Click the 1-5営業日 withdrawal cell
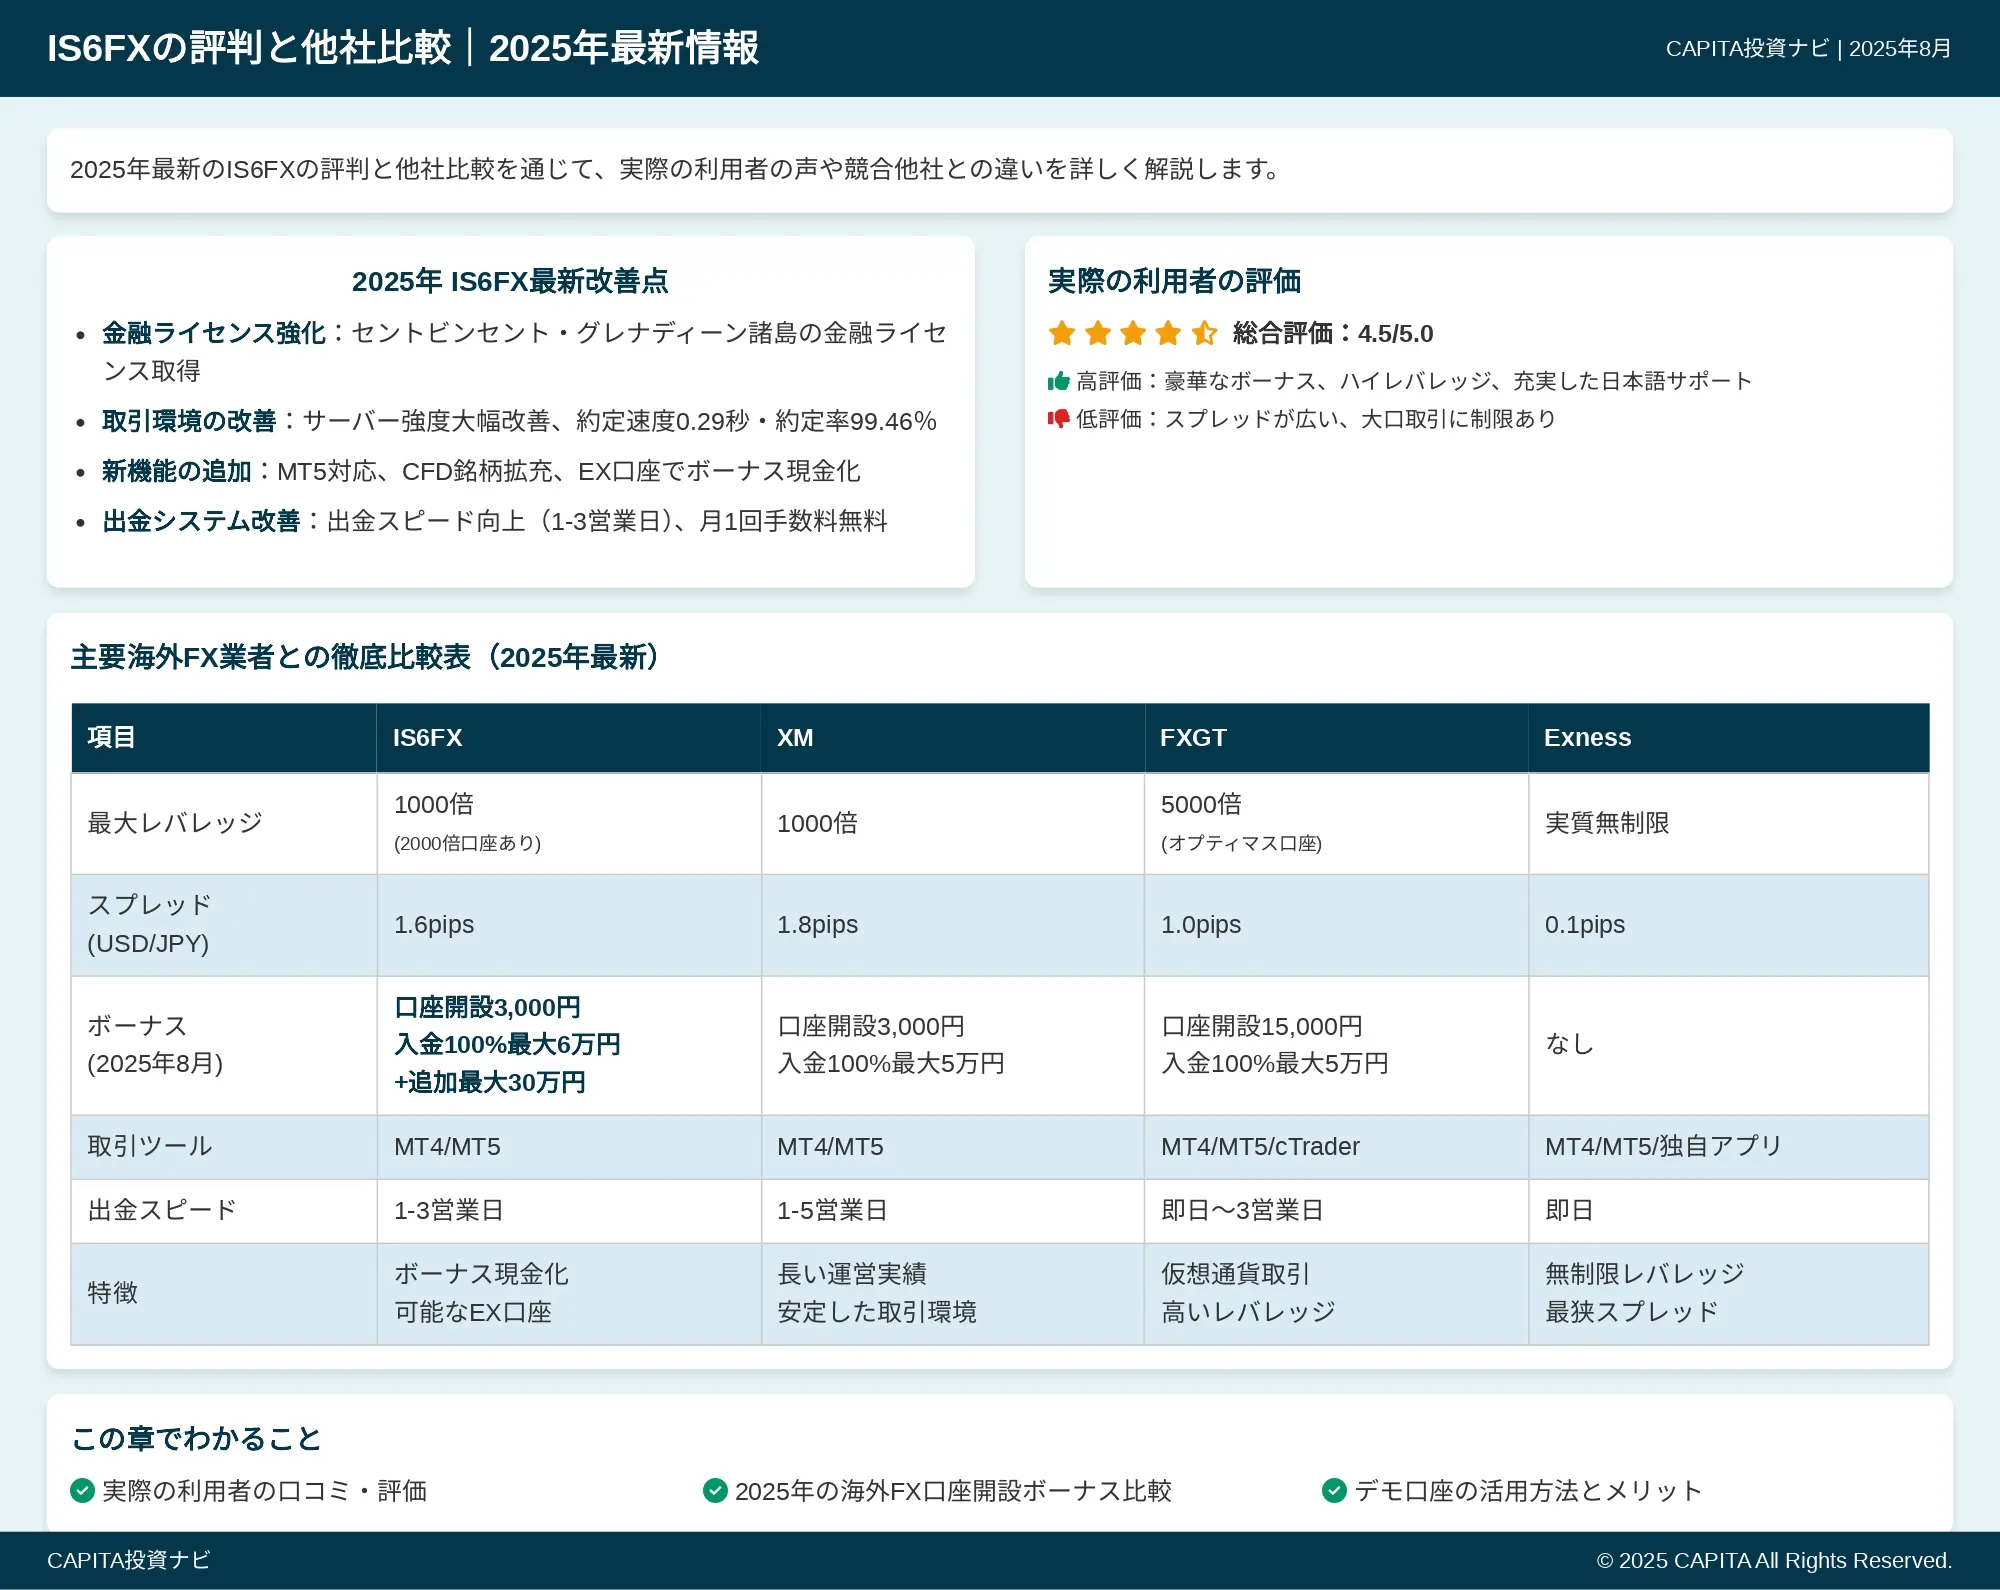 point(952,1211)
